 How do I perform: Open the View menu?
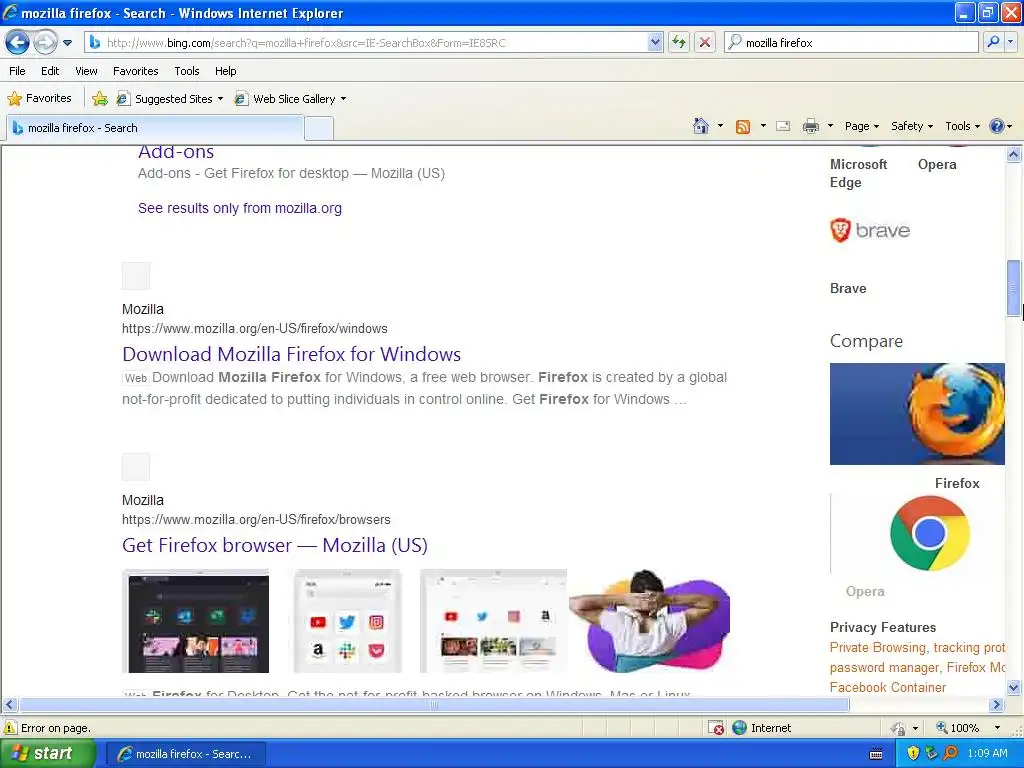[86, 71]
